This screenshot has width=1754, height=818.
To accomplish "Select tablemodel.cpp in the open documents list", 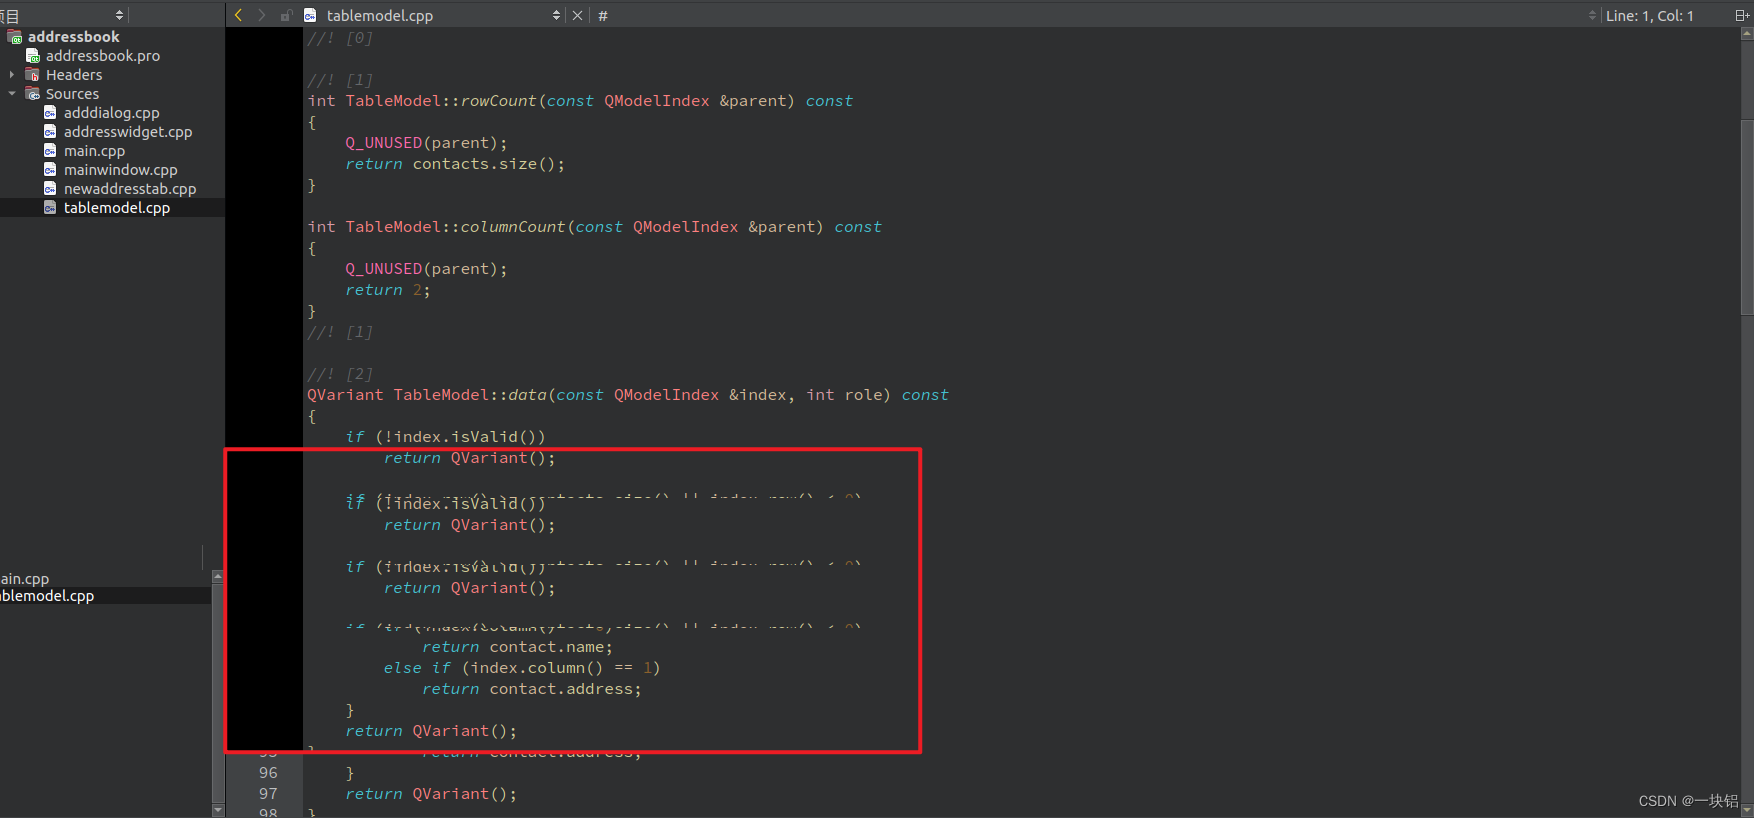I will [47, 596].
